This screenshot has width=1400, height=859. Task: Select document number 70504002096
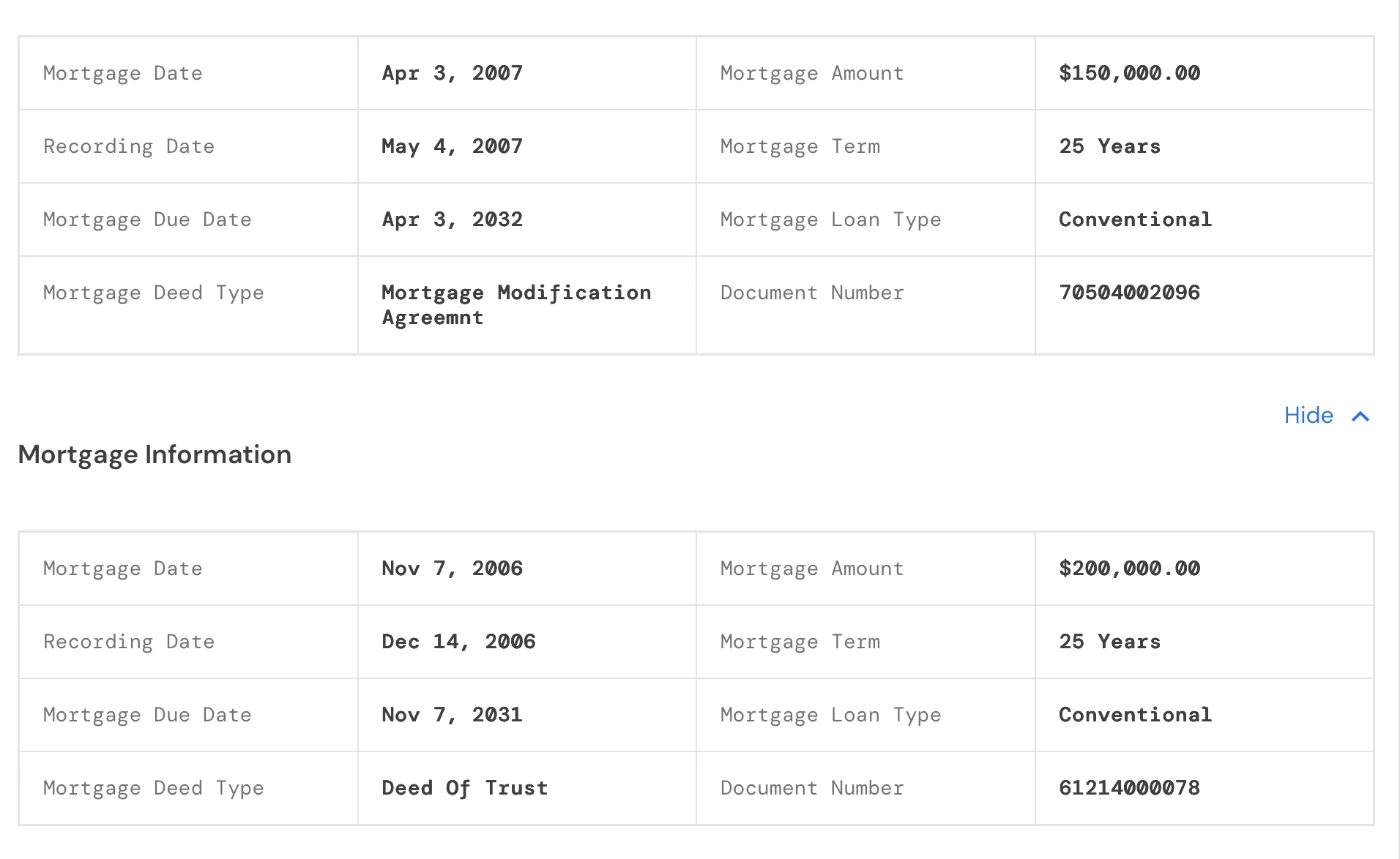click(x=1129, y=292)
